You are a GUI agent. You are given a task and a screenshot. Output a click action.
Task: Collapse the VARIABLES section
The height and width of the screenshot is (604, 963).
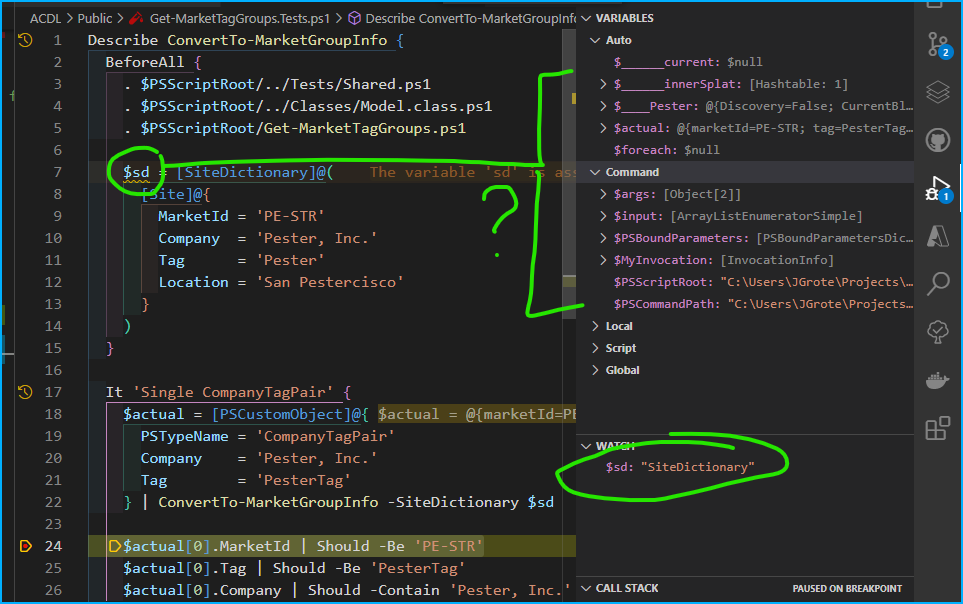(587, 18)
